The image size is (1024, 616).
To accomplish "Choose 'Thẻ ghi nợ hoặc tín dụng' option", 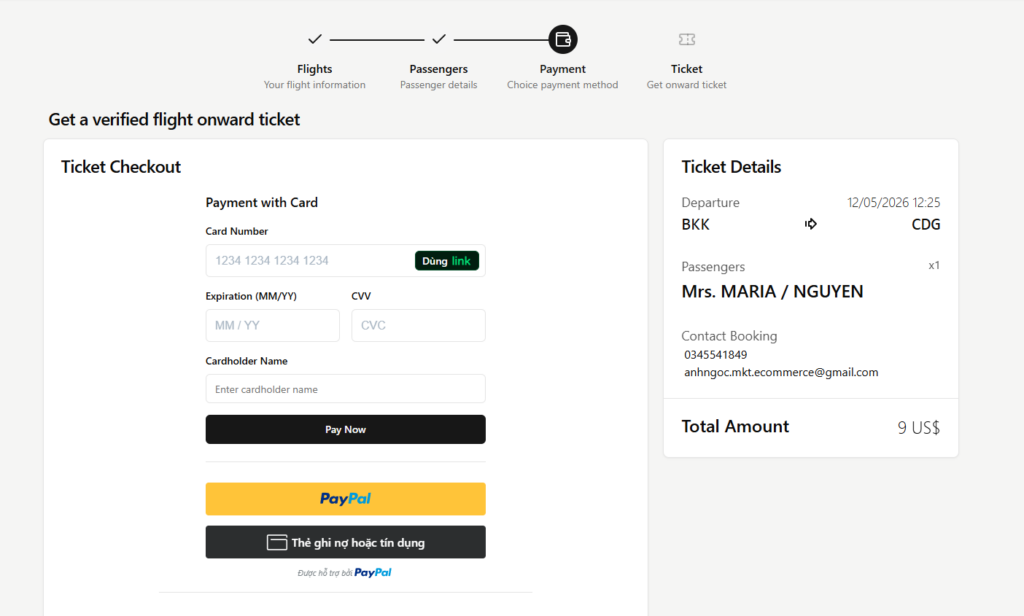I will pyautogui.click(x=345, y=541).
